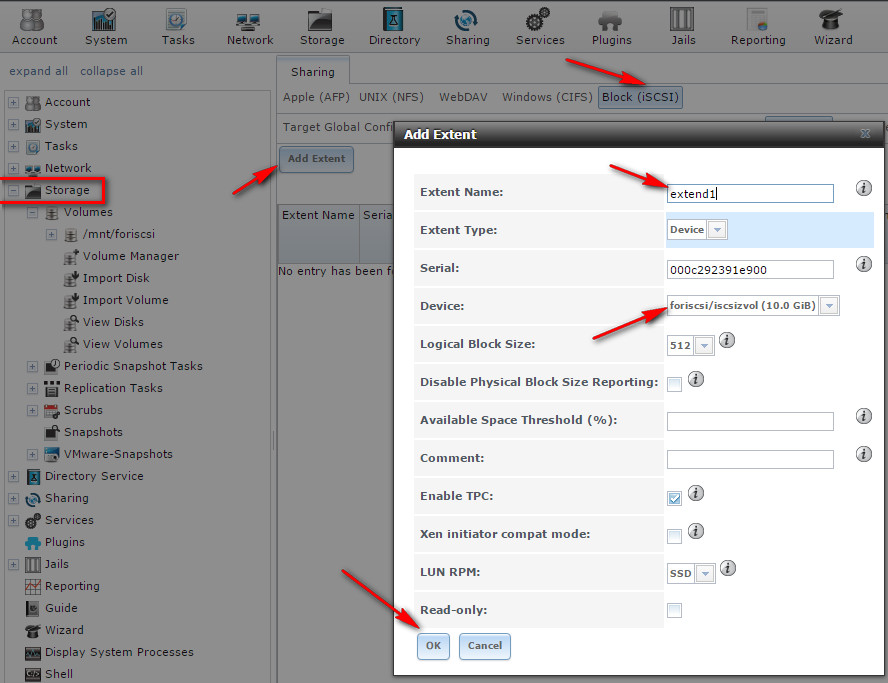
Task: Expand the Periodic Snapshot Tasks node
Action: (32, 366)
